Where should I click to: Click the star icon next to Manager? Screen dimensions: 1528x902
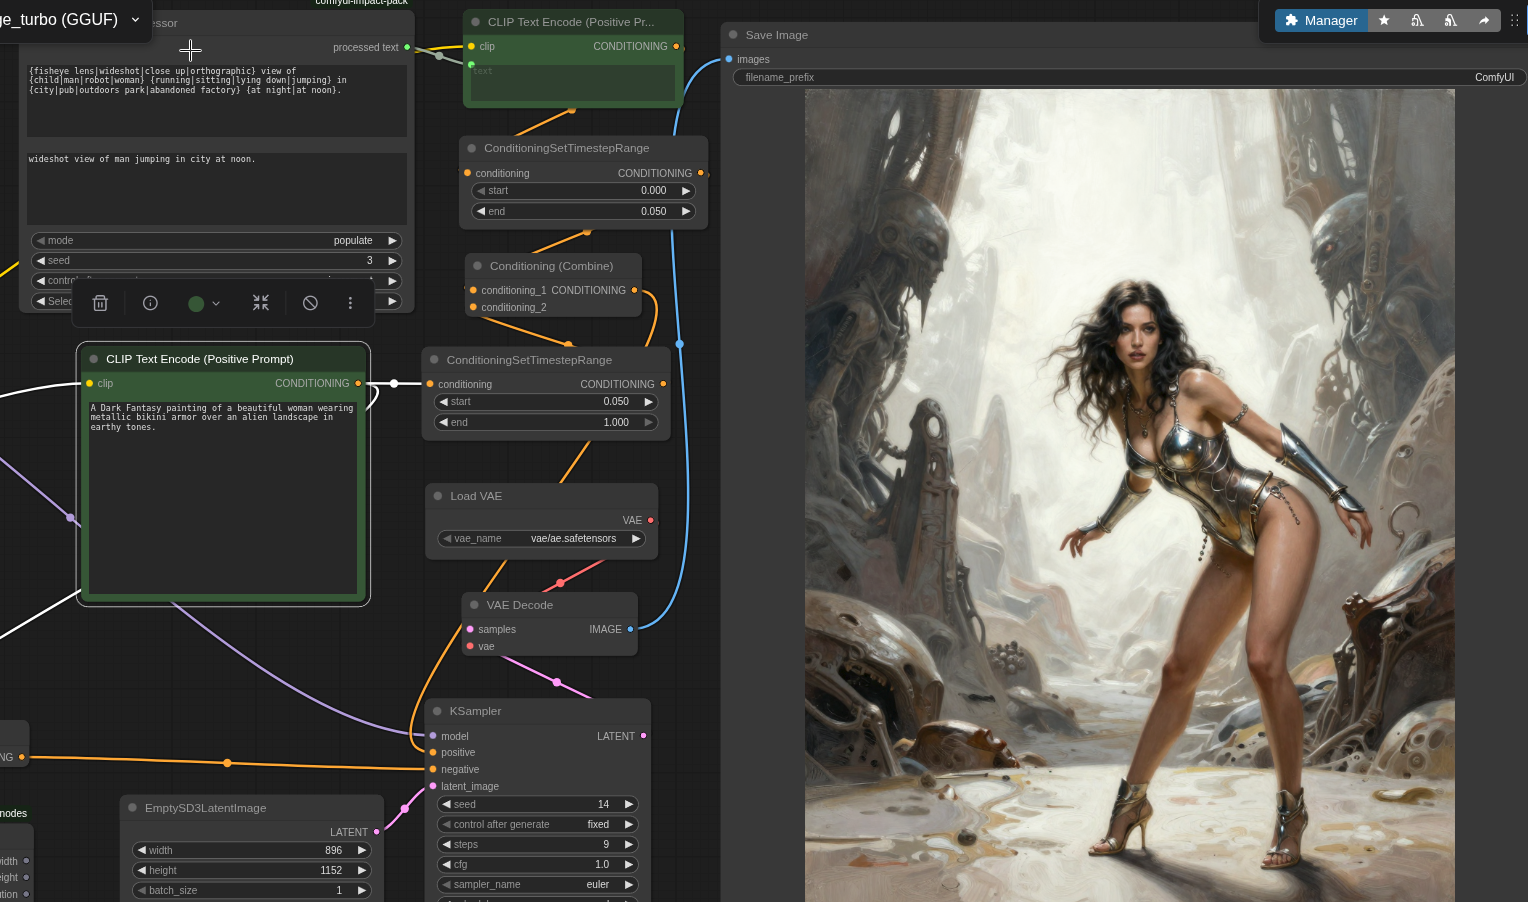(1384, 20)
